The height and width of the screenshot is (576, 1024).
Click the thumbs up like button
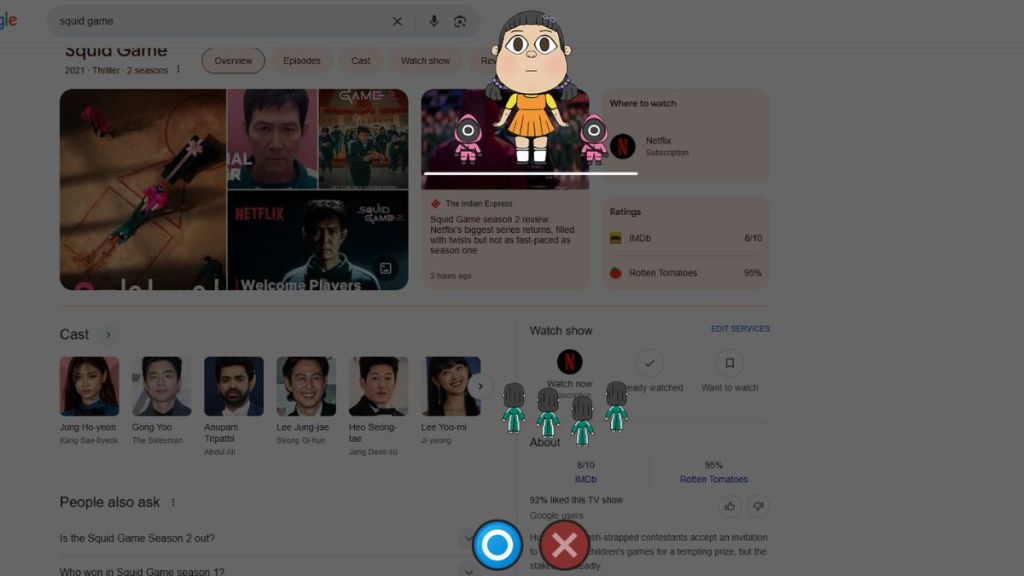click(x=729, y=506)
